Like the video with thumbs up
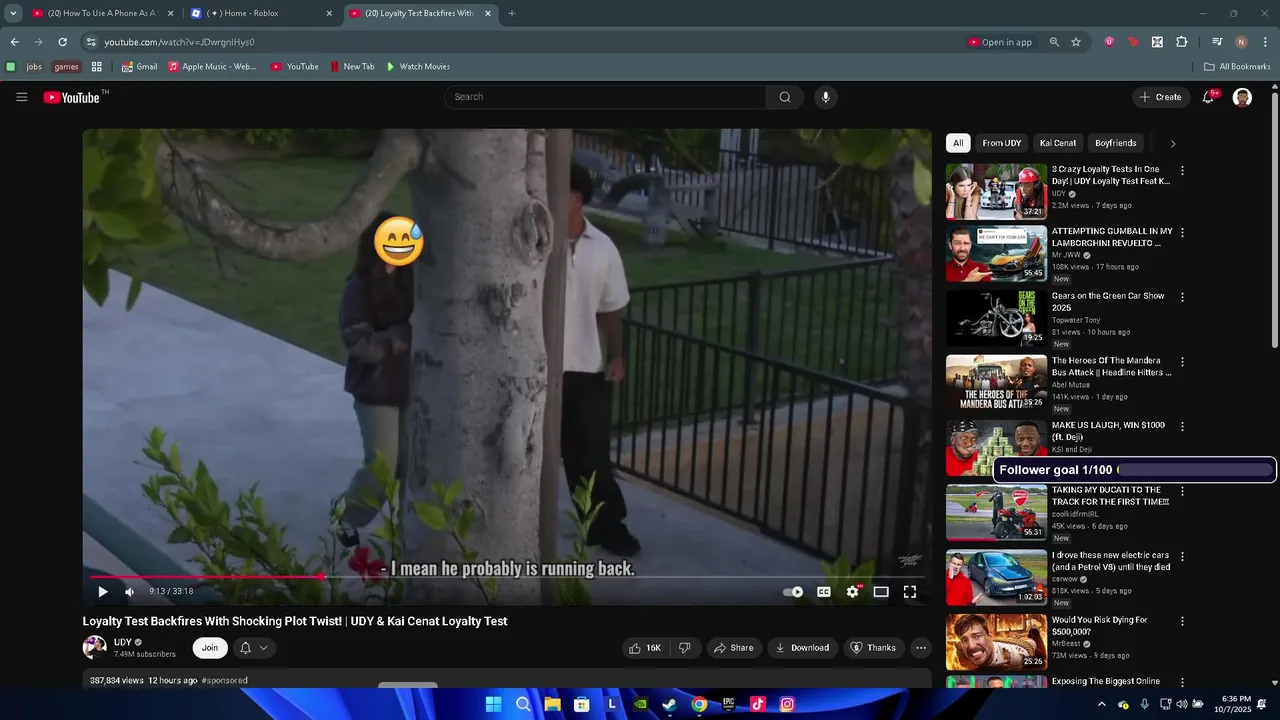Viewport: 1280px width, 720px height. pos(645,648)
